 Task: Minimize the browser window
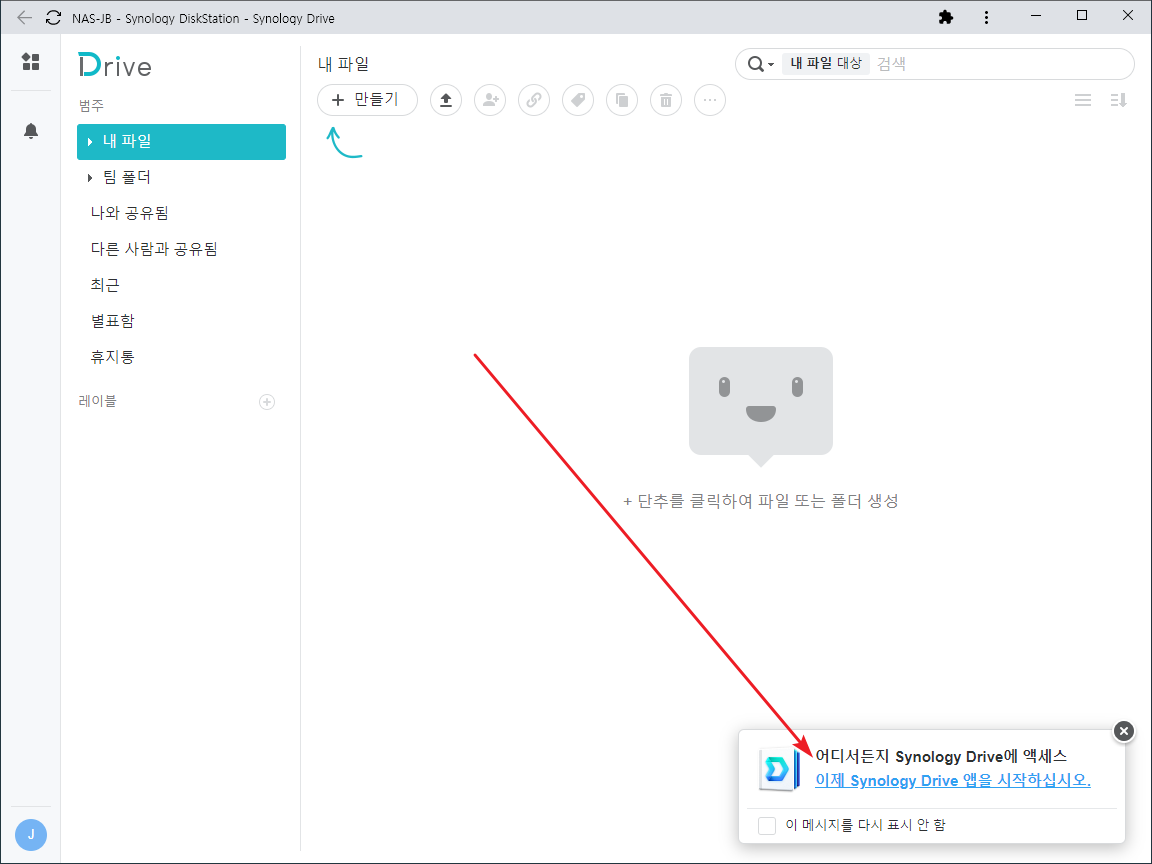pyautogui.click(x=1036, y=16)
